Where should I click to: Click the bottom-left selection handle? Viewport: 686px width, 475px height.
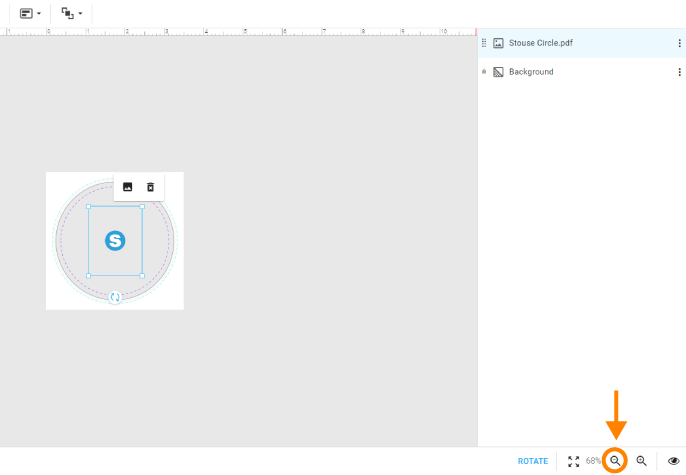88,276
